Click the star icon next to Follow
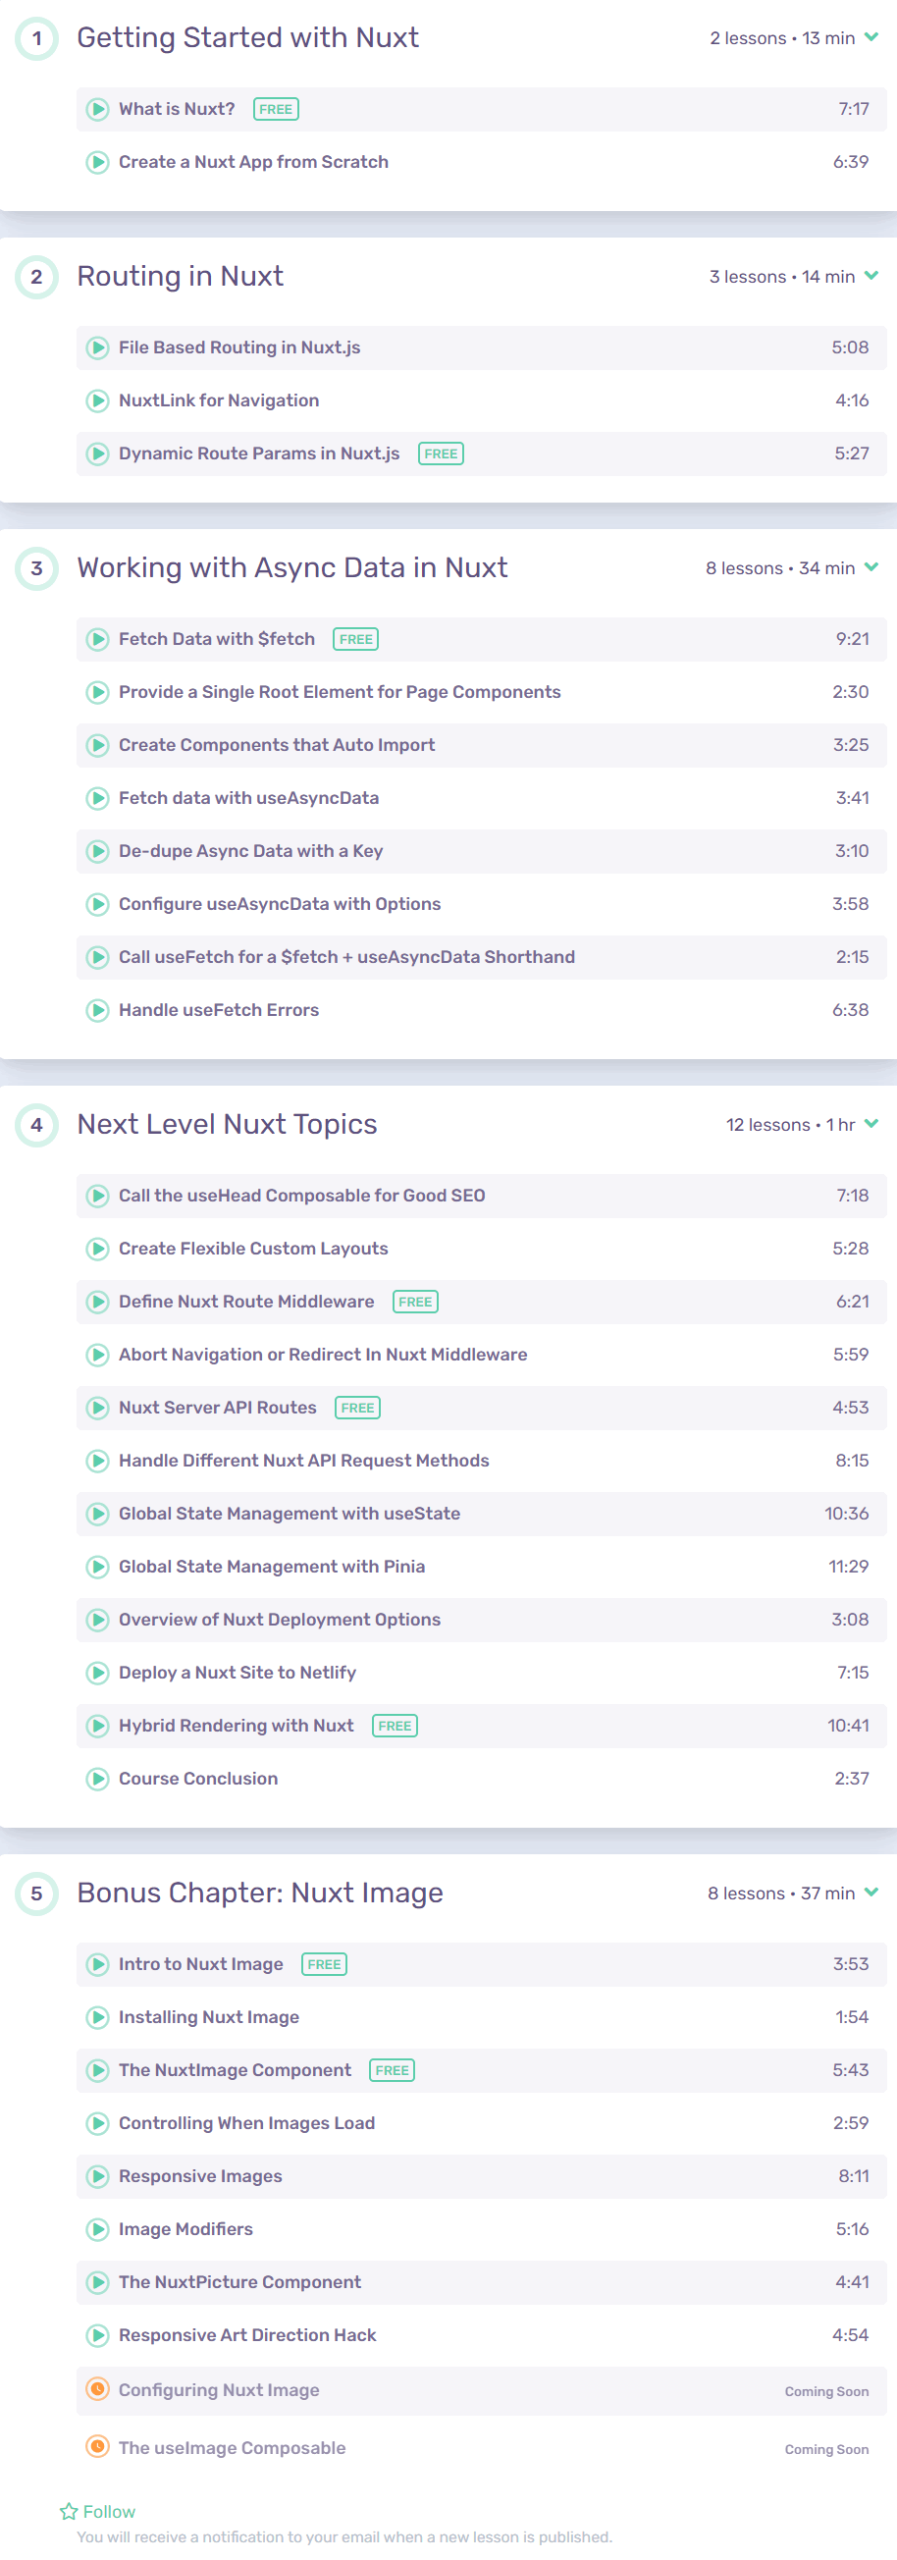This screenshot has width=897, height=2560. [69, 2512]
